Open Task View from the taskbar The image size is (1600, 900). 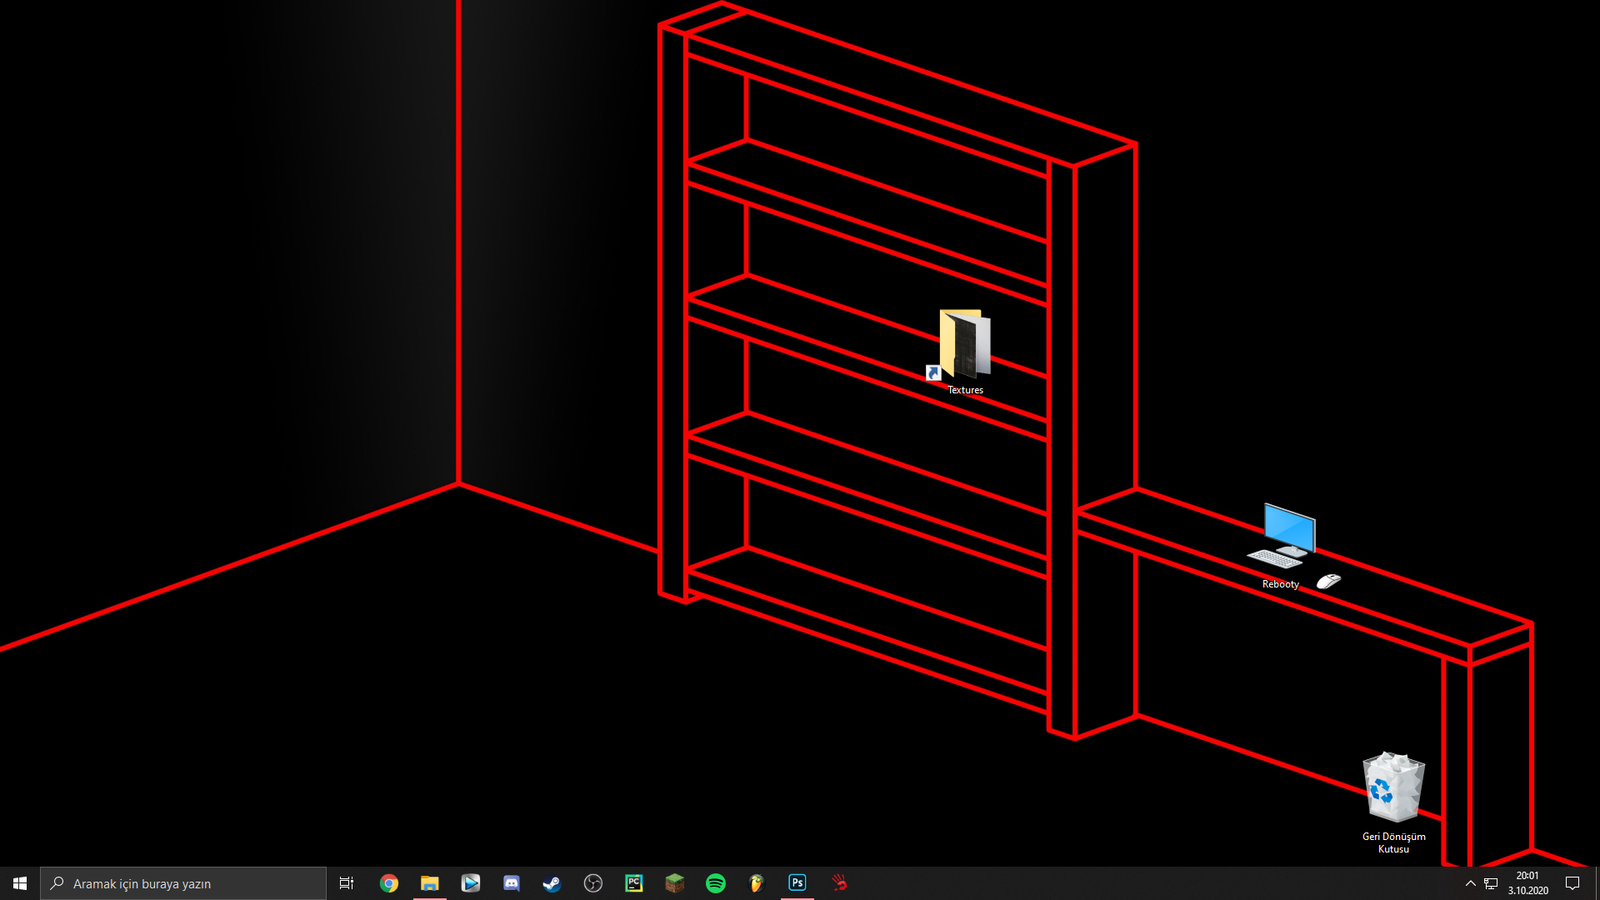click(x=346, y=883)
